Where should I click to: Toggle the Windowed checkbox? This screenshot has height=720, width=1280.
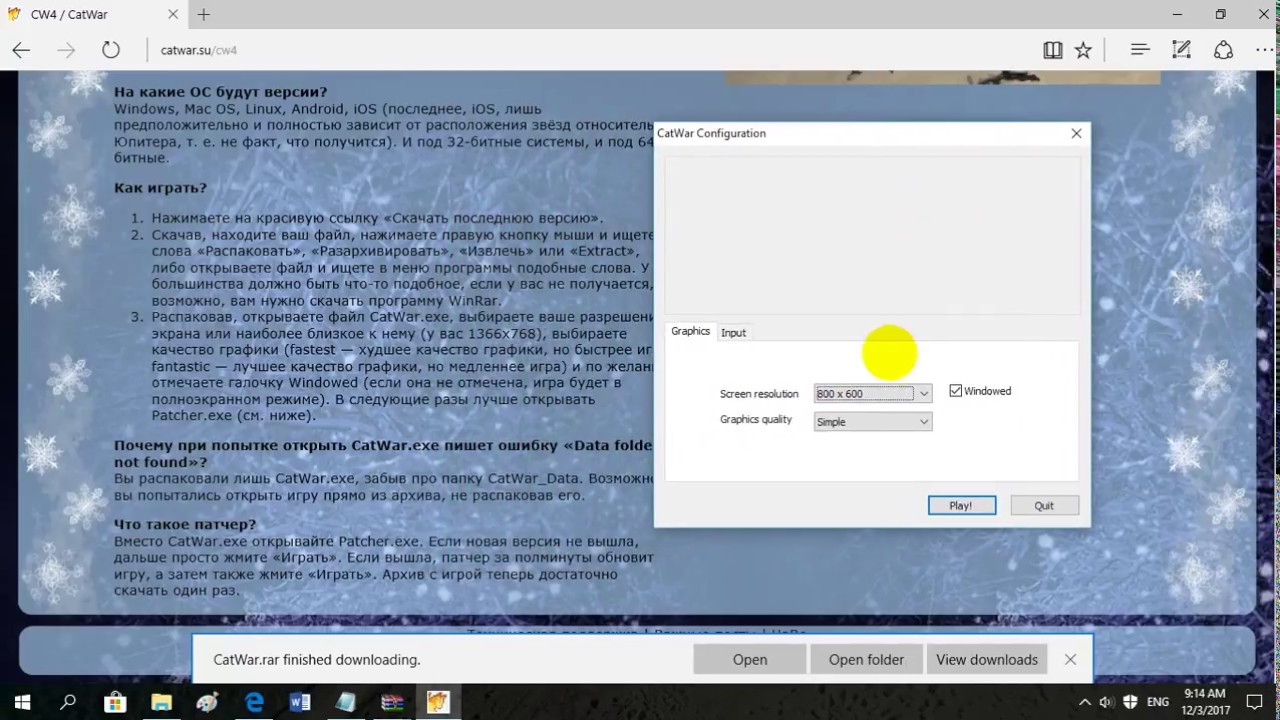click(x=955, y=391)
